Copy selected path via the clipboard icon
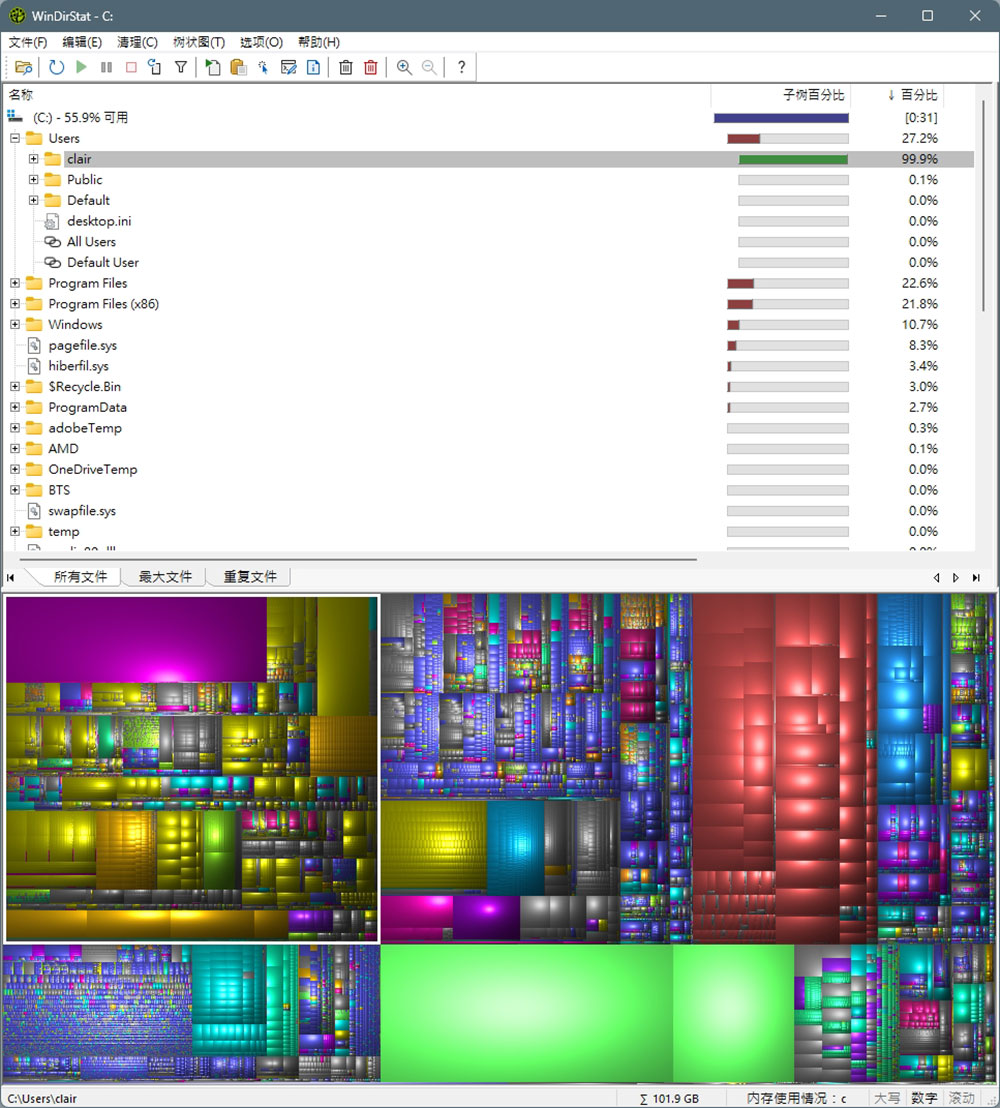The image size is (1000, 1108). (x=236, y=67)
